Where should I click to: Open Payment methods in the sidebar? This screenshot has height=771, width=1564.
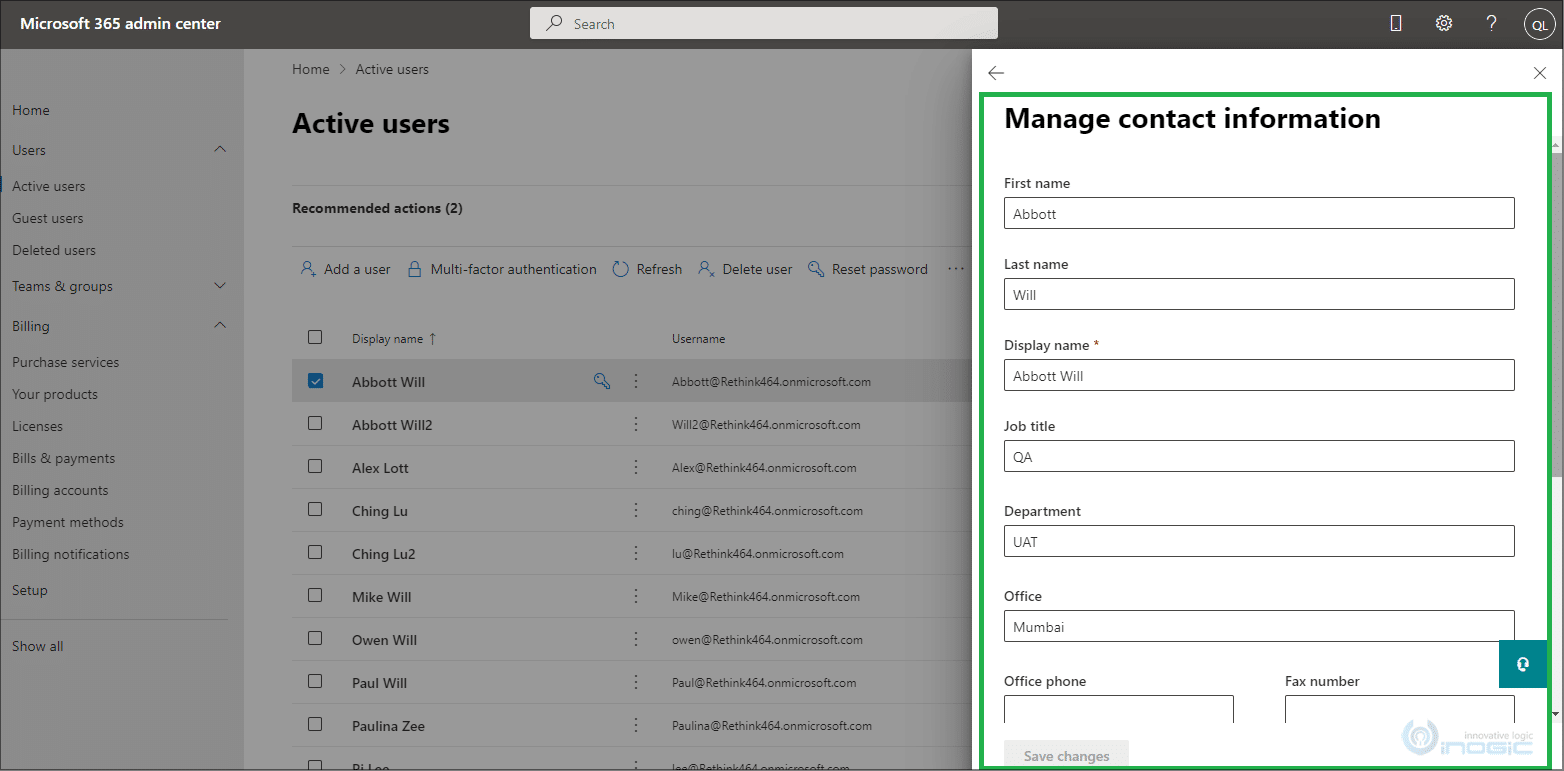(68, 522)
